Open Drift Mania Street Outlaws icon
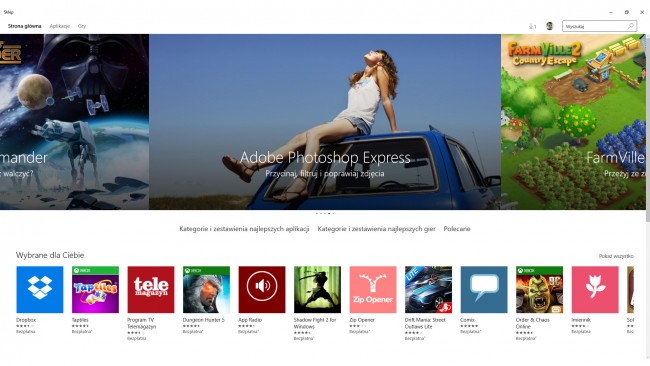 pyautogui.click(x=429, y=289)
